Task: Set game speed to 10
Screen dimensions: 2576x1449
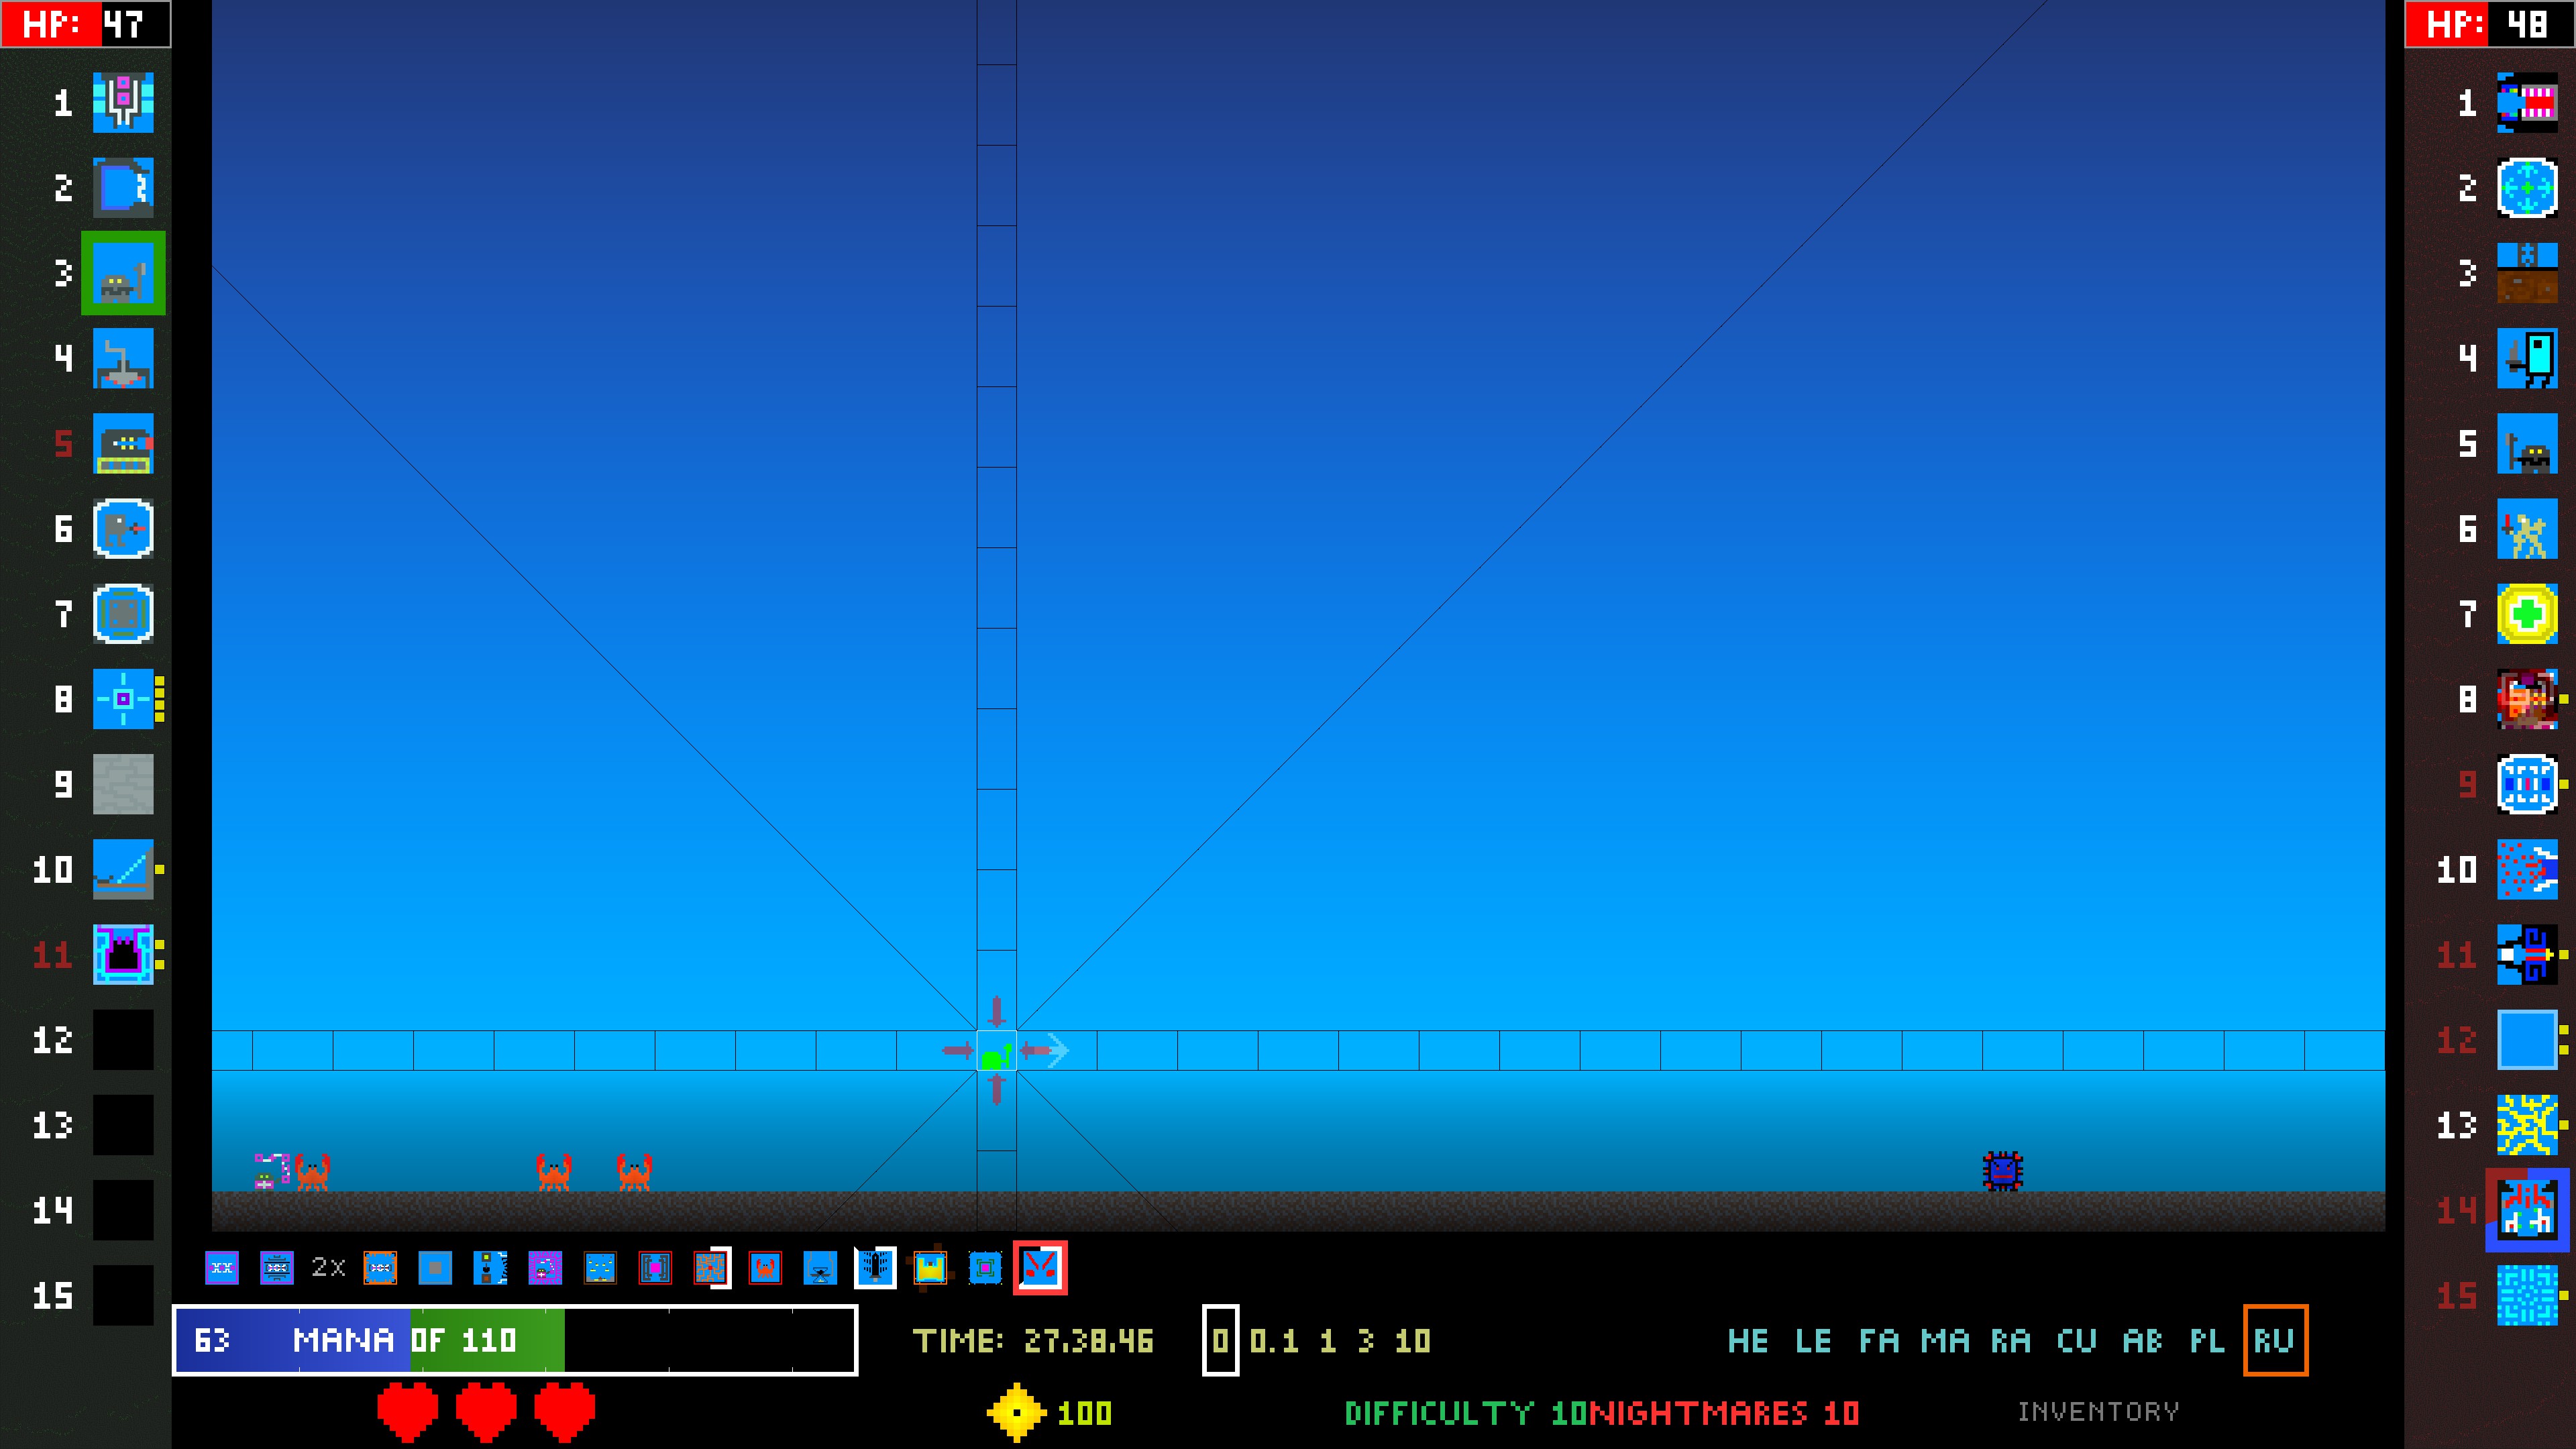Action: click(1412, 1340)
